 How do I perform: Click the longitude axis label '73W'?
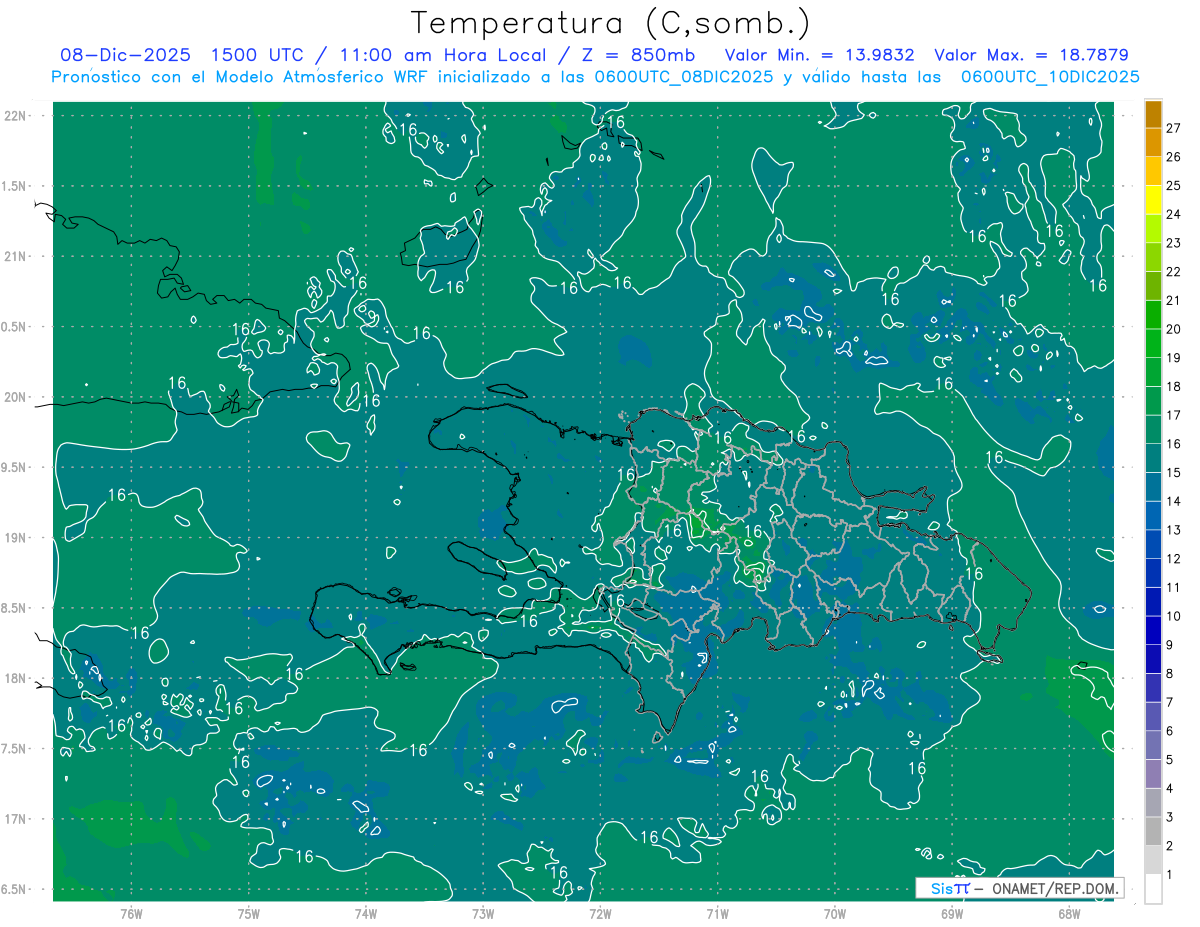pos(483,914)
